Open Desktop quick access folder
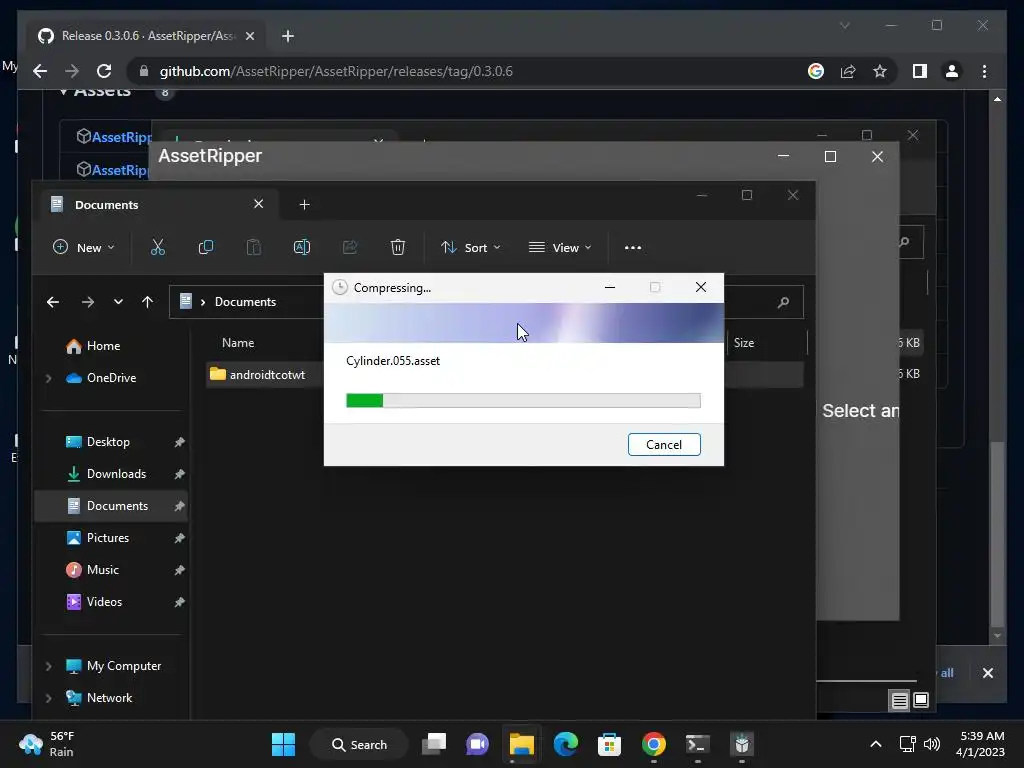This screenshot has width=1024, height=768. click(x=108, y=441)
